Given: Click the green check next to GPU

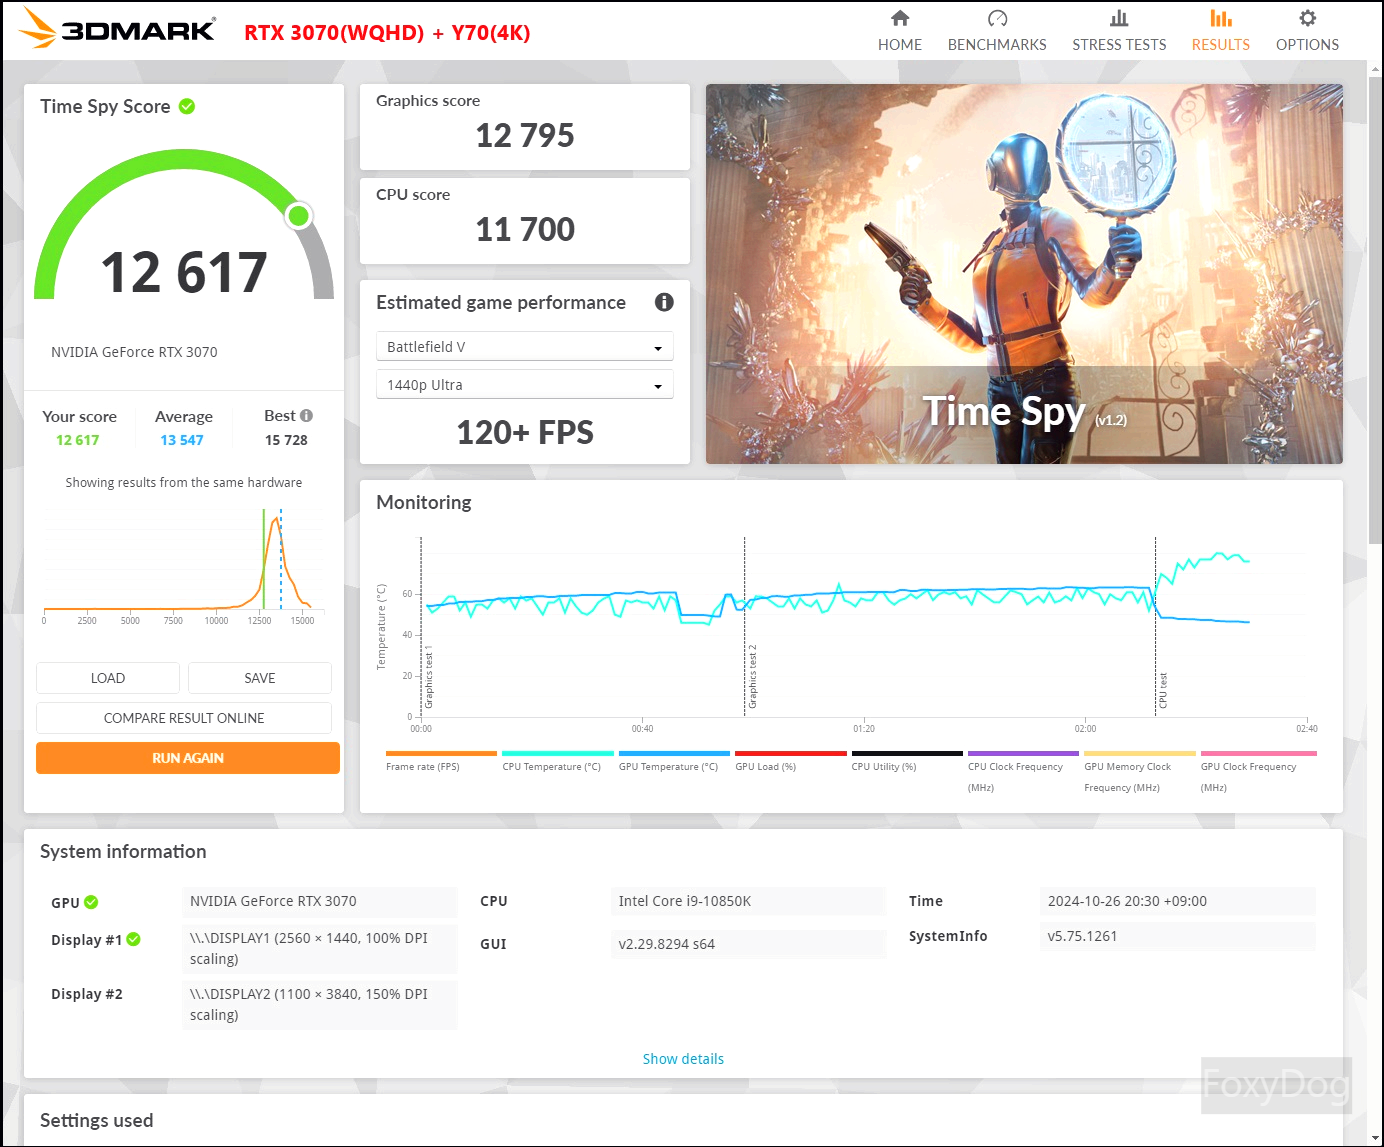Looking at the screenshot, I should 91,902.
